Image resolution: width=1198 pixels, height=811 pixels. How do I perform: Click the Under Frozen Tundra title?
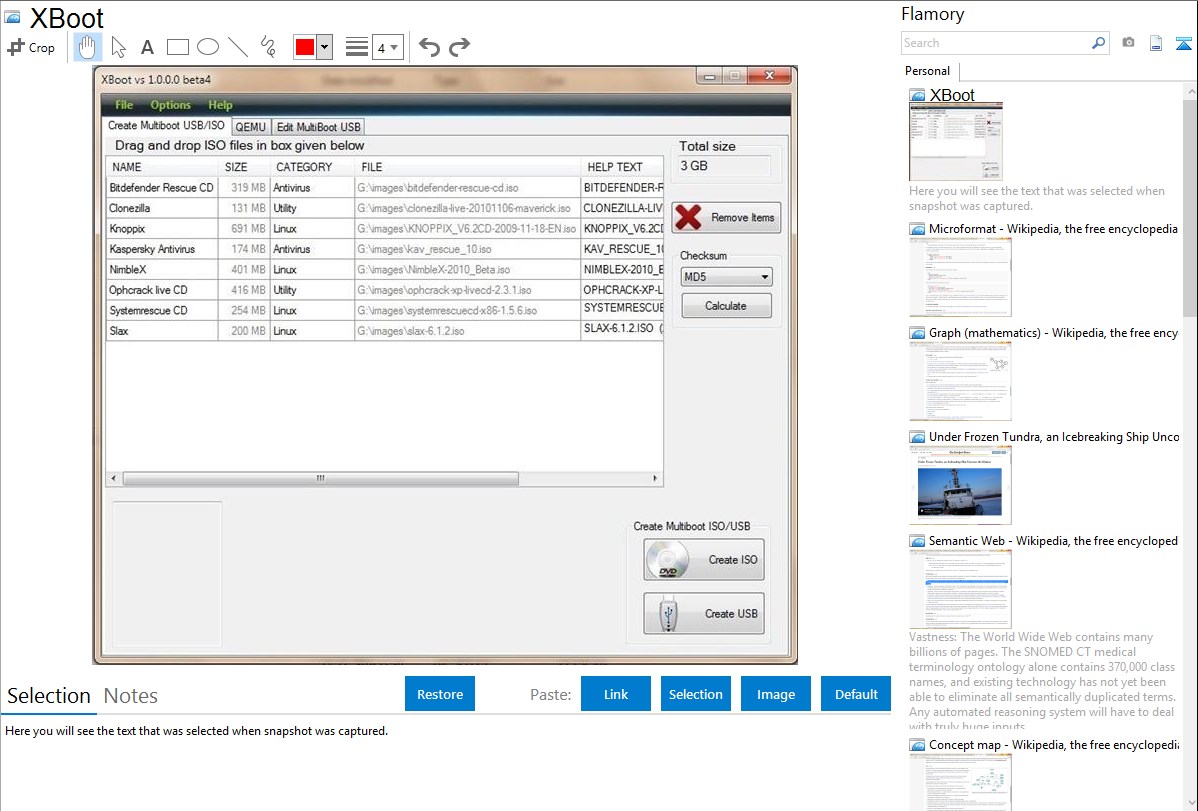[1054, 436]
